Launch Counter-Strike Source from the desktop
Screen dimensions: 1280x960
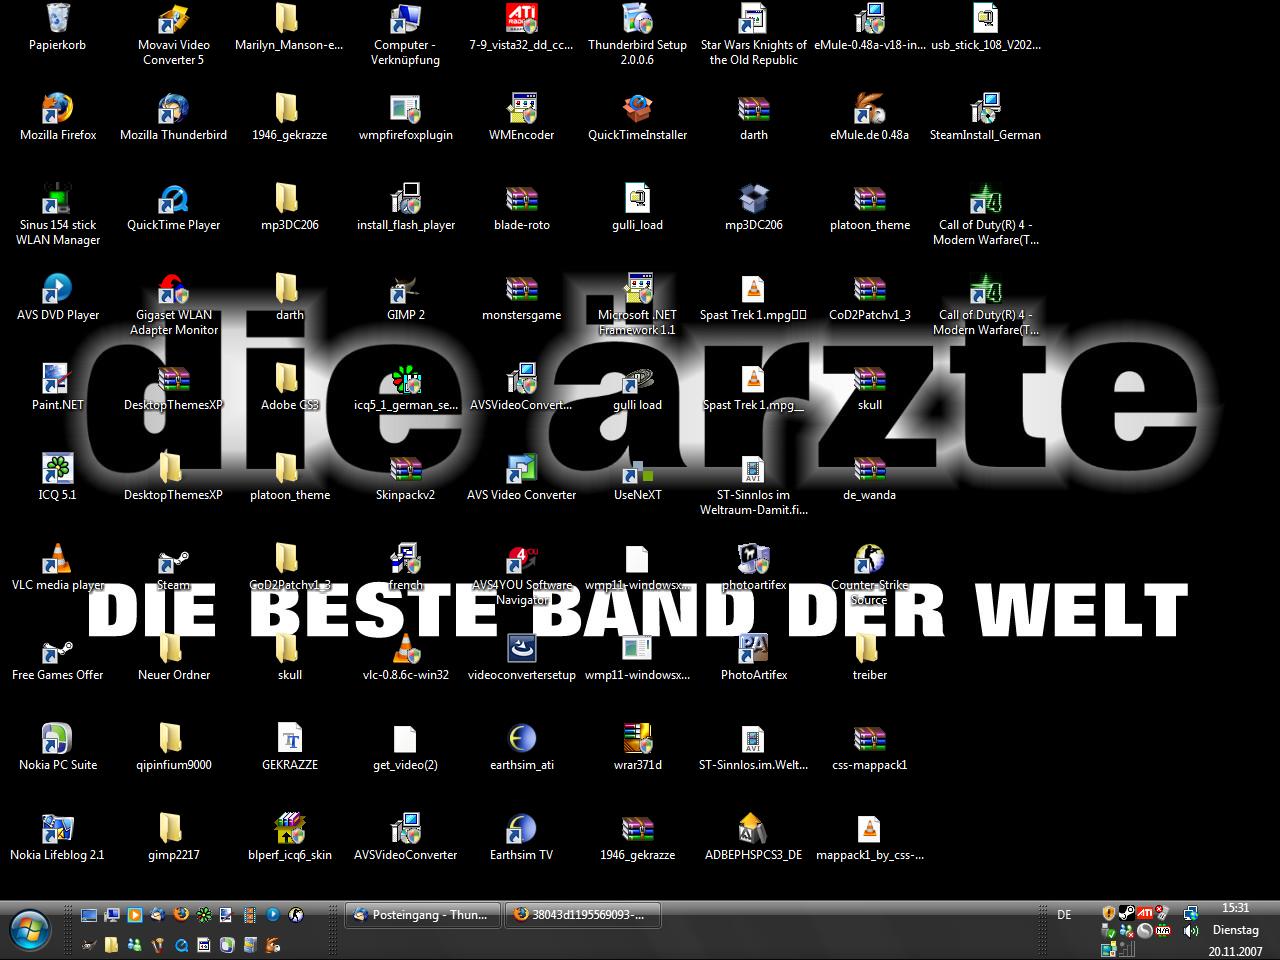coord(869,561)
